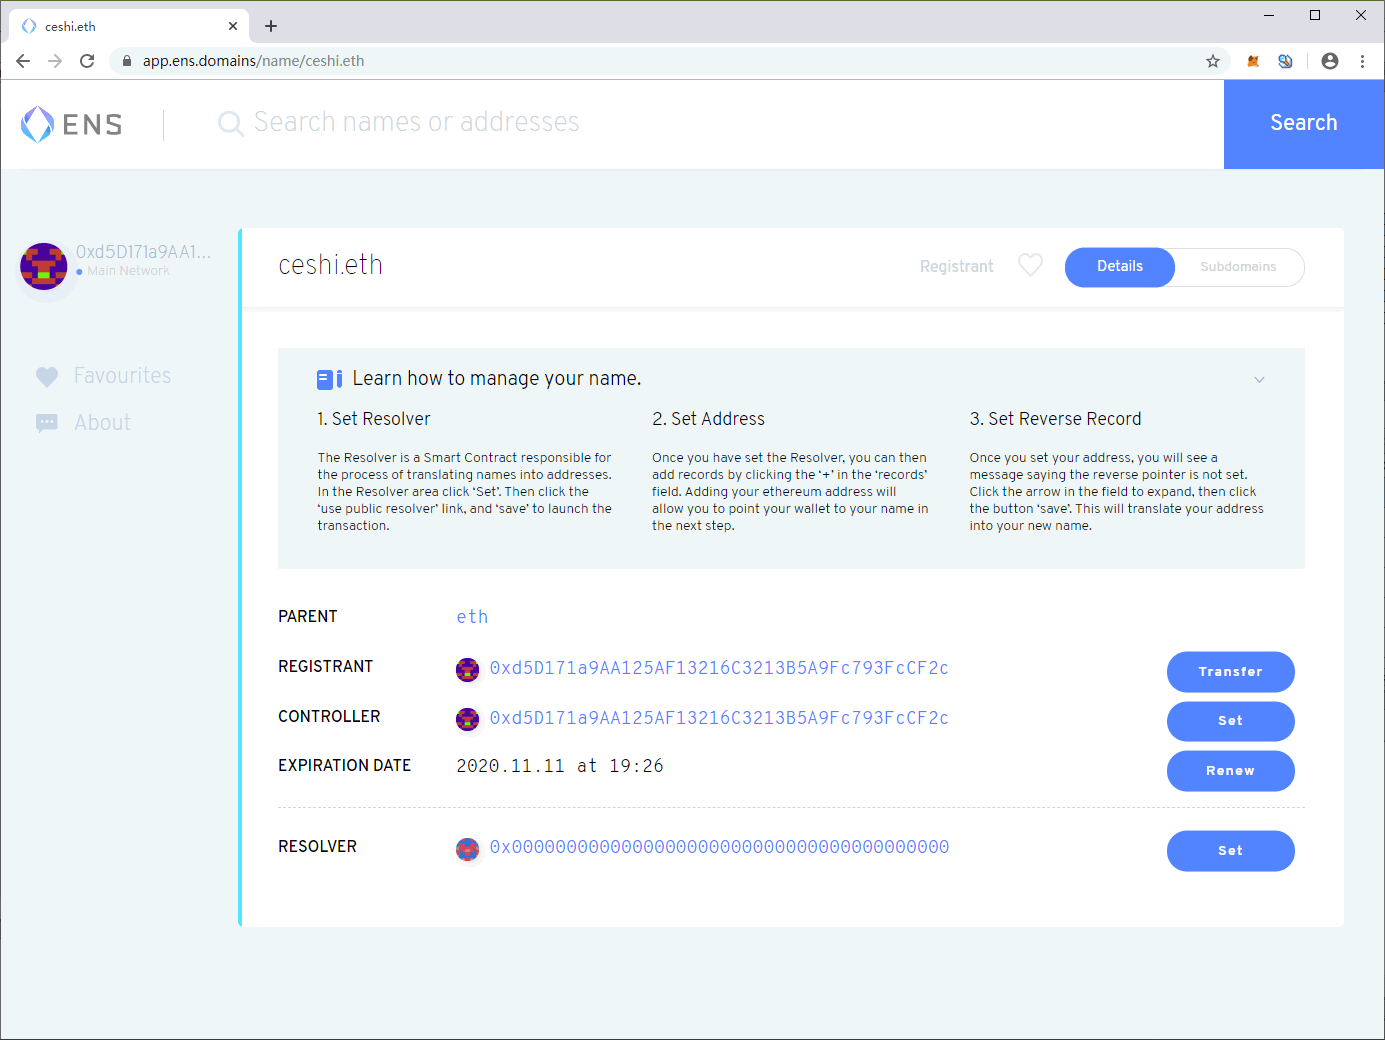Open the registrant address link
The image size is (1385, 1040).
tap(719, 668)
